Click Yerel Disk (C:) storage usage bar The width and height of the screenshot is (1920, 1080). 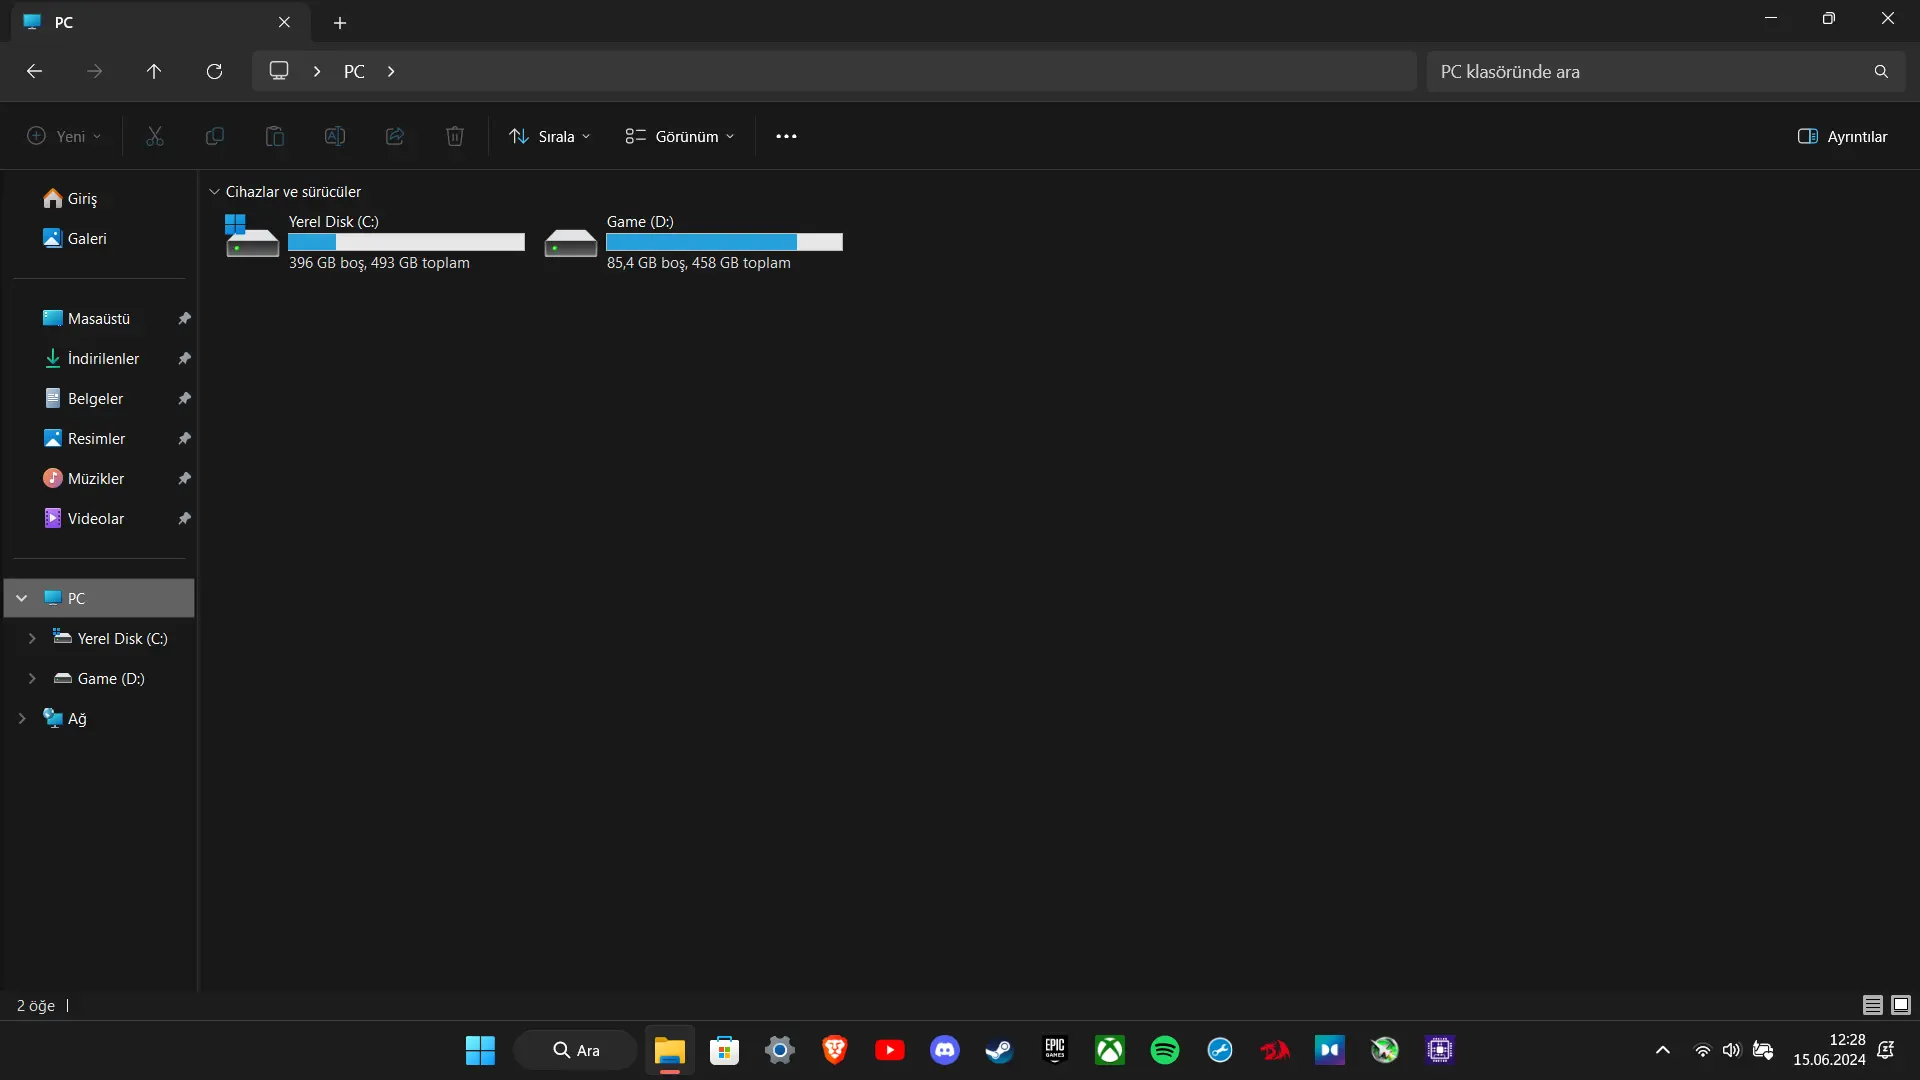pyautogui.click(x=406, y=242)
